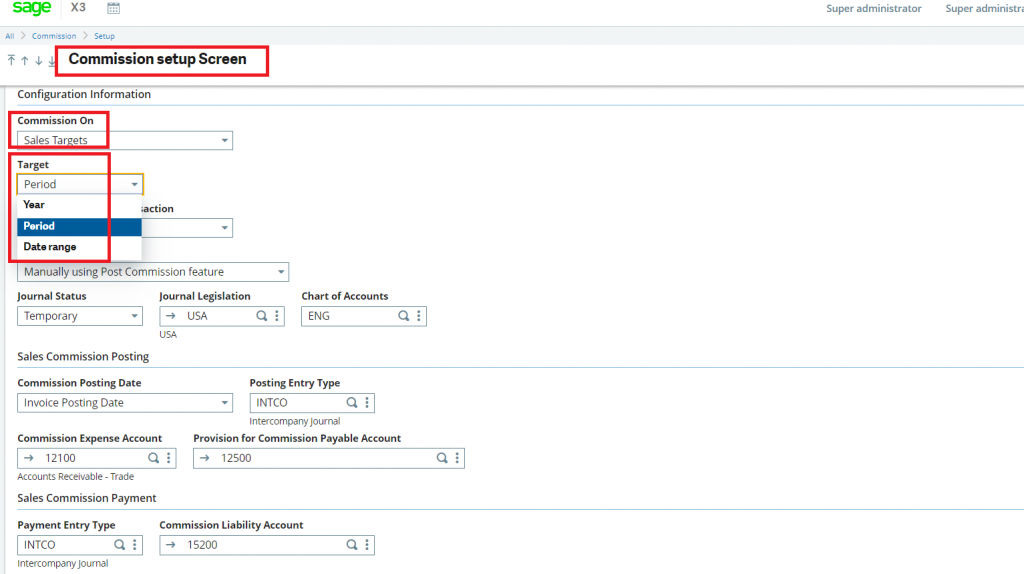
Task: Open the calendar icon in header
Action: pos(113,9)
